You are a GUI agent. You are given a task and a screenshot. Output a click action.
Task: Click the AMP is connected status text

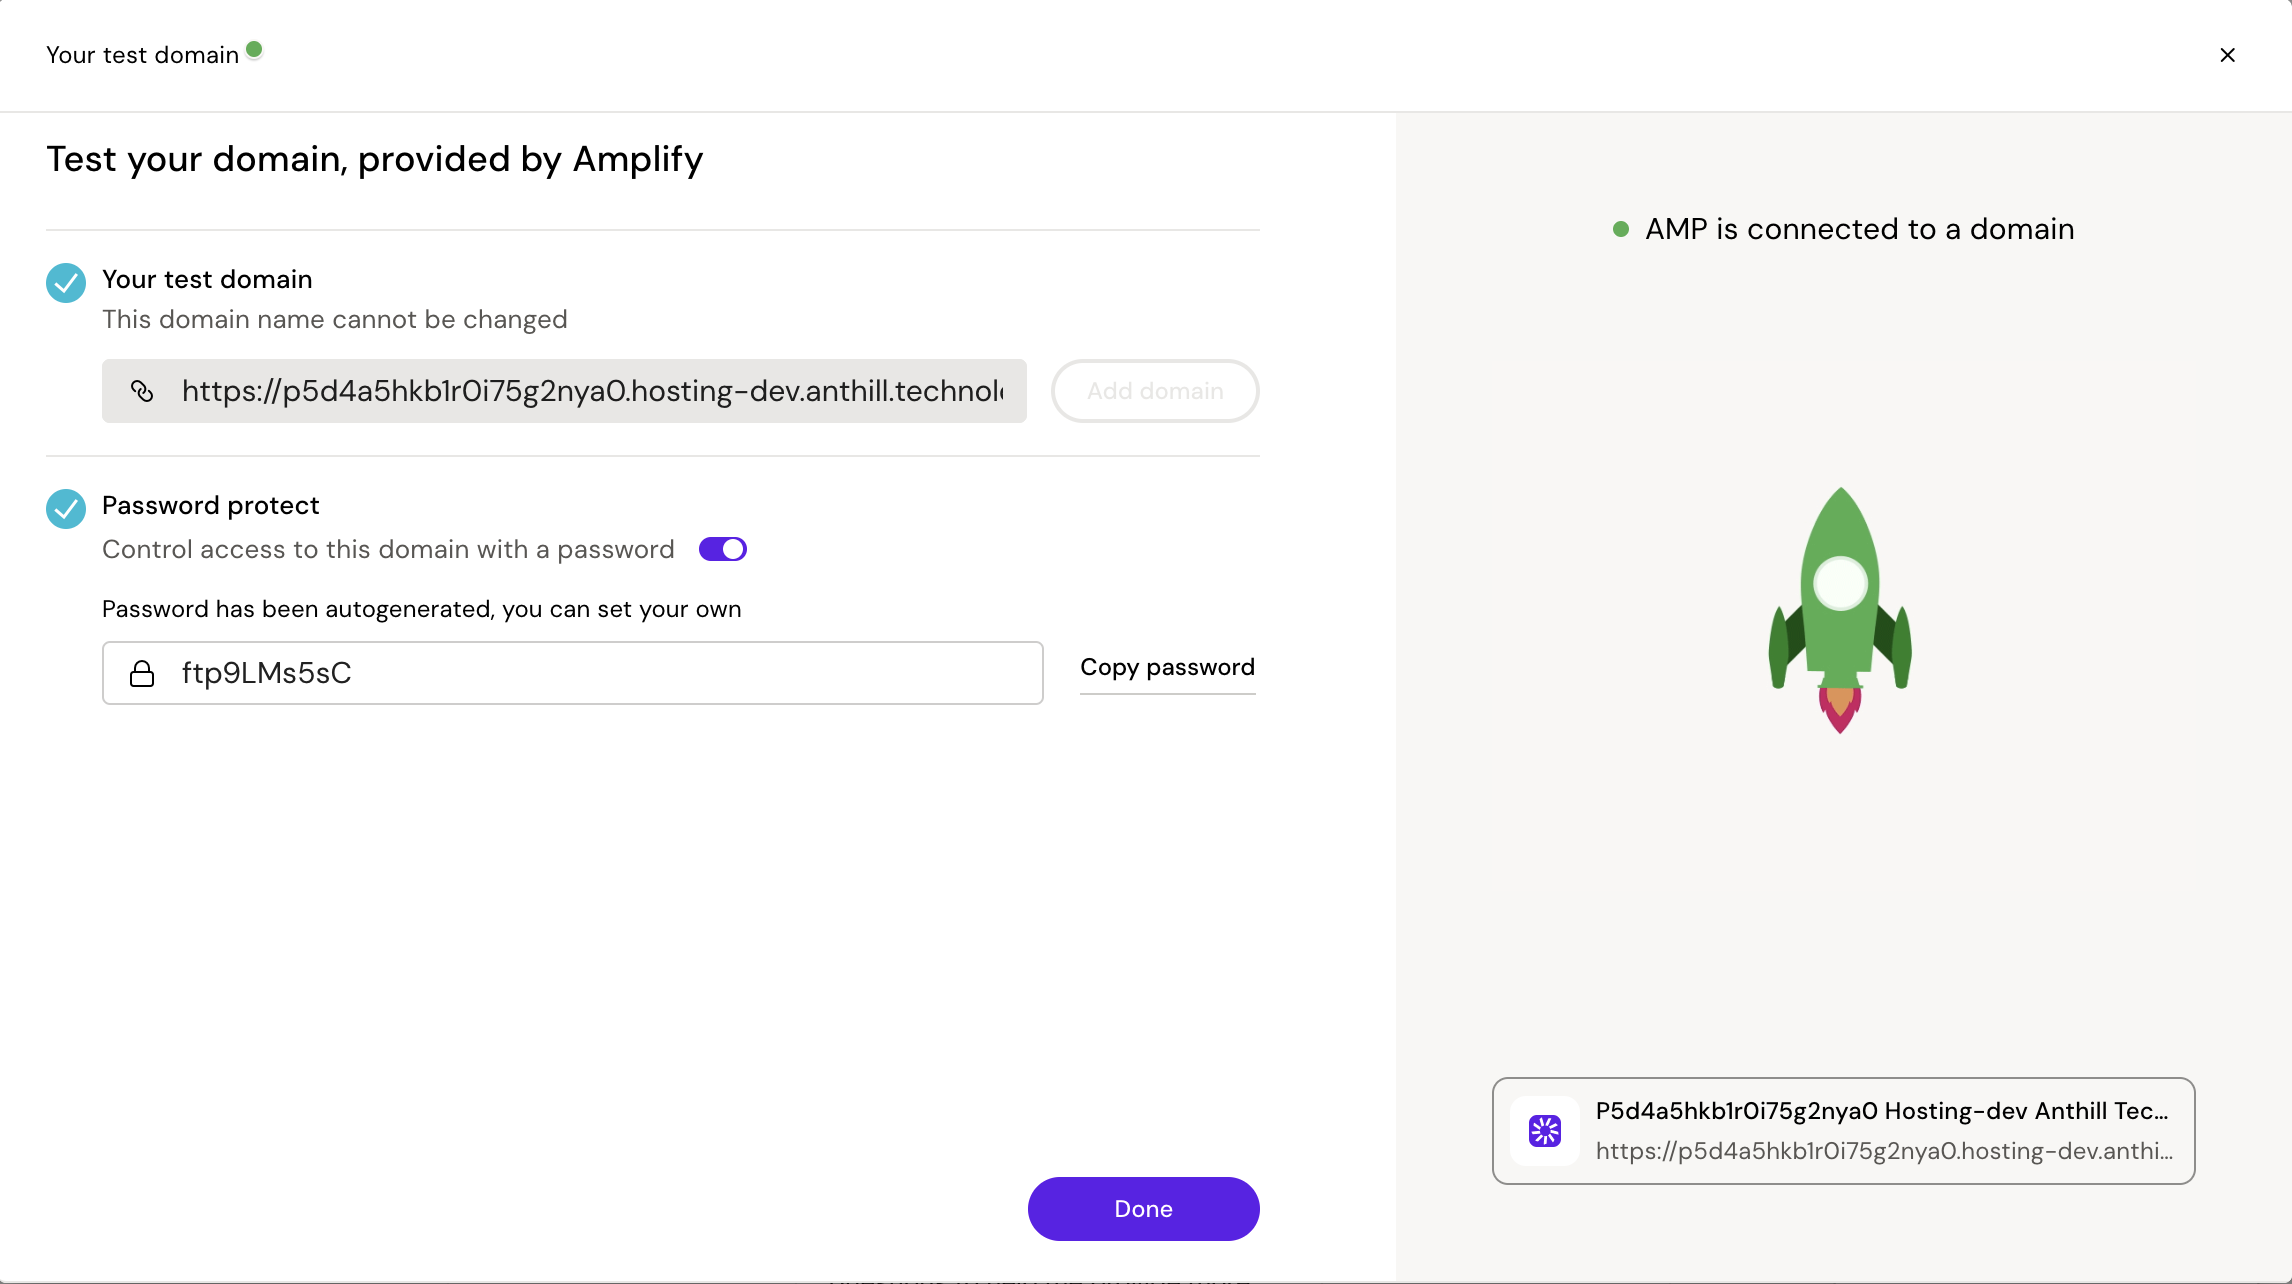pos(1859,229)
